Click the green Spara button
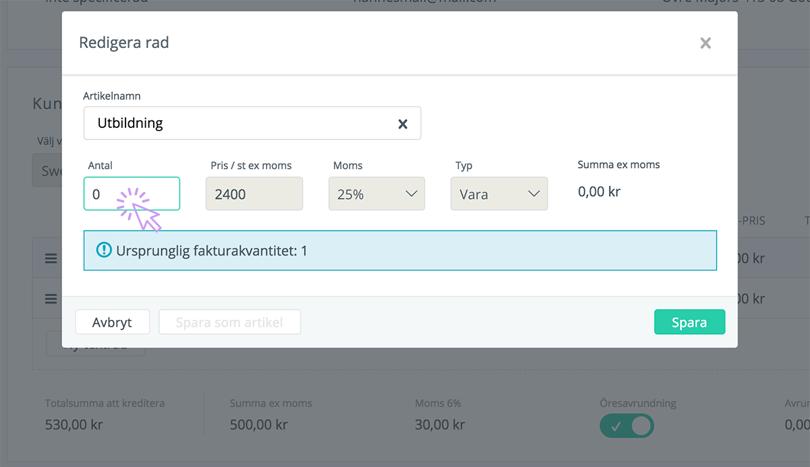The height and width of the screenshot is (467, 810). click(689, 322)
